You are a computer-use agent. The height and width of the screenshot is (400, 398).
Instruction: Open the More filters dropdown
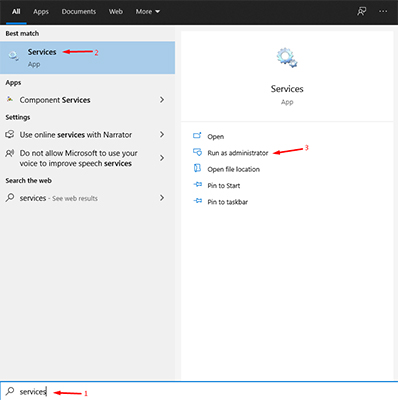(148, 12)
